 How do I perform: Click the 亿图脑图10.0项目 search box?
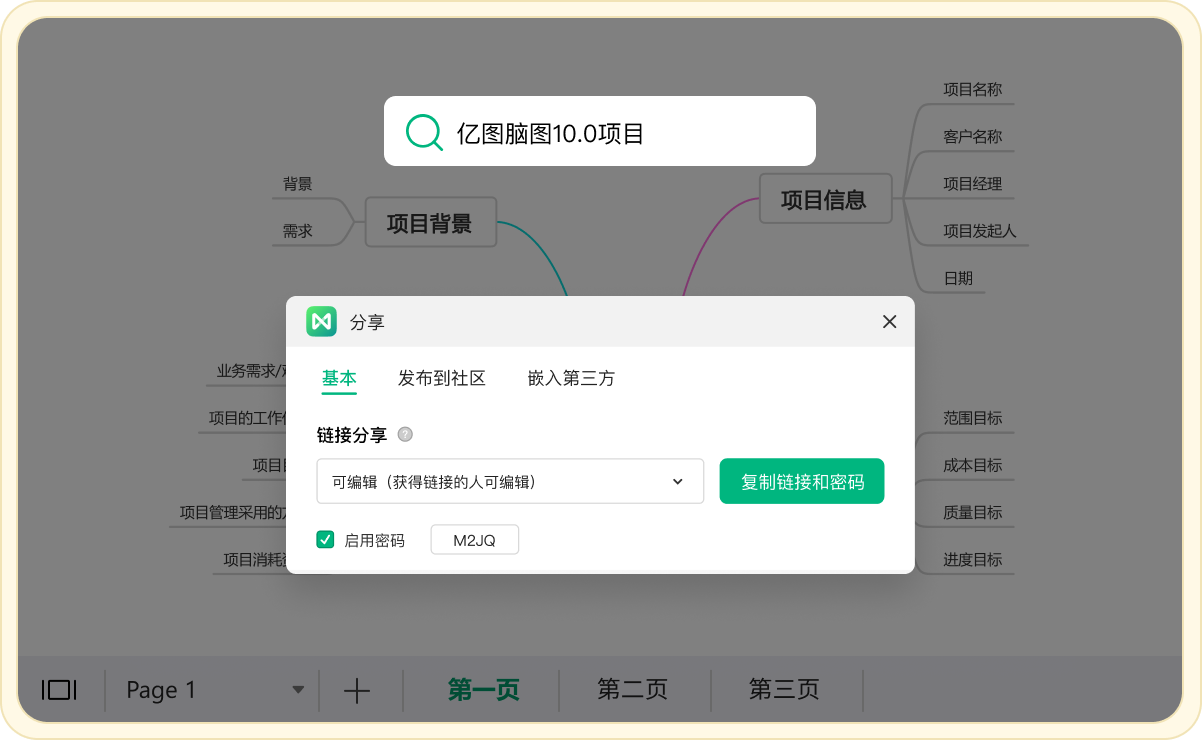pos(600,131)
